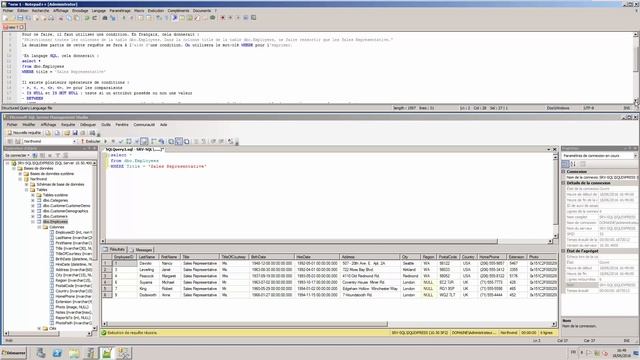Click the folder explorer icon in the taskbar
640x360 pixels.
(74, 353)
